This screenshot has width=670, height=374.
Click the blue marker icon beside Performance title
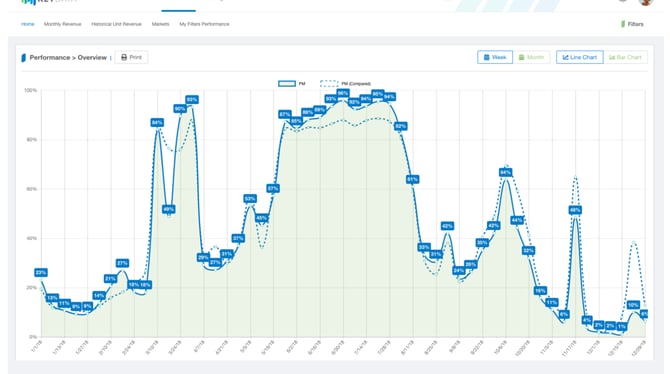[x=24, y=58]
